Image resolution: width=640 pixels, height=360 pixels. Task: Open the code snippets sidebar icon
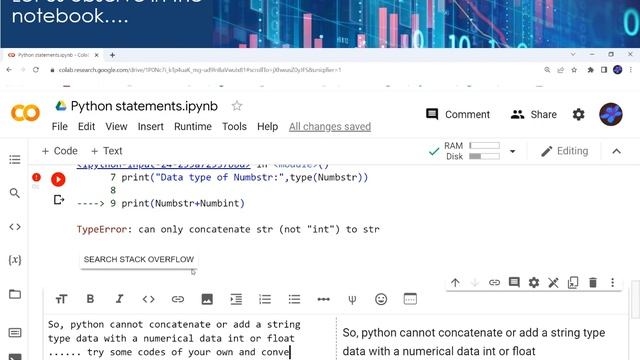point(15,227)
